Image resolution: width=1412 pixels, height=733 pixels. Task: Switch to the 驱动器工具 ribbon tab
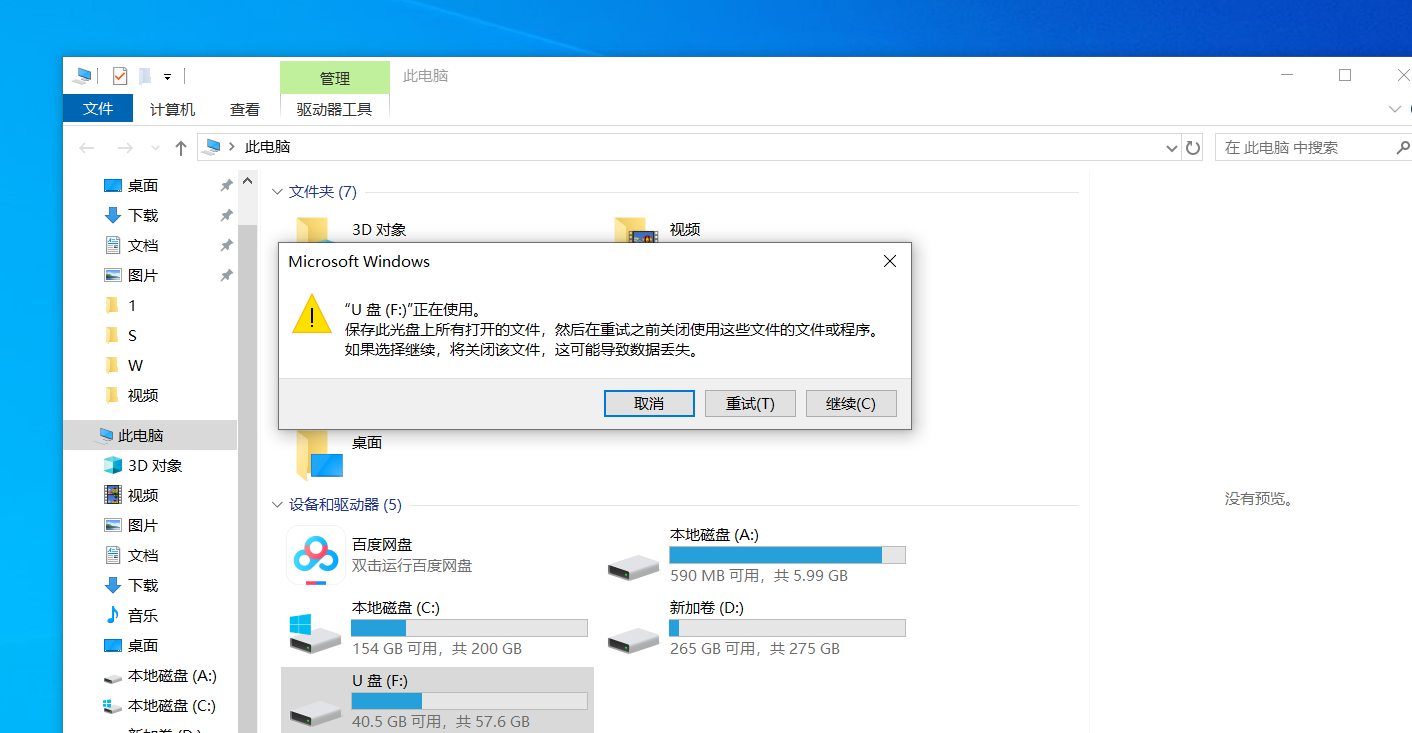(335, 110)
